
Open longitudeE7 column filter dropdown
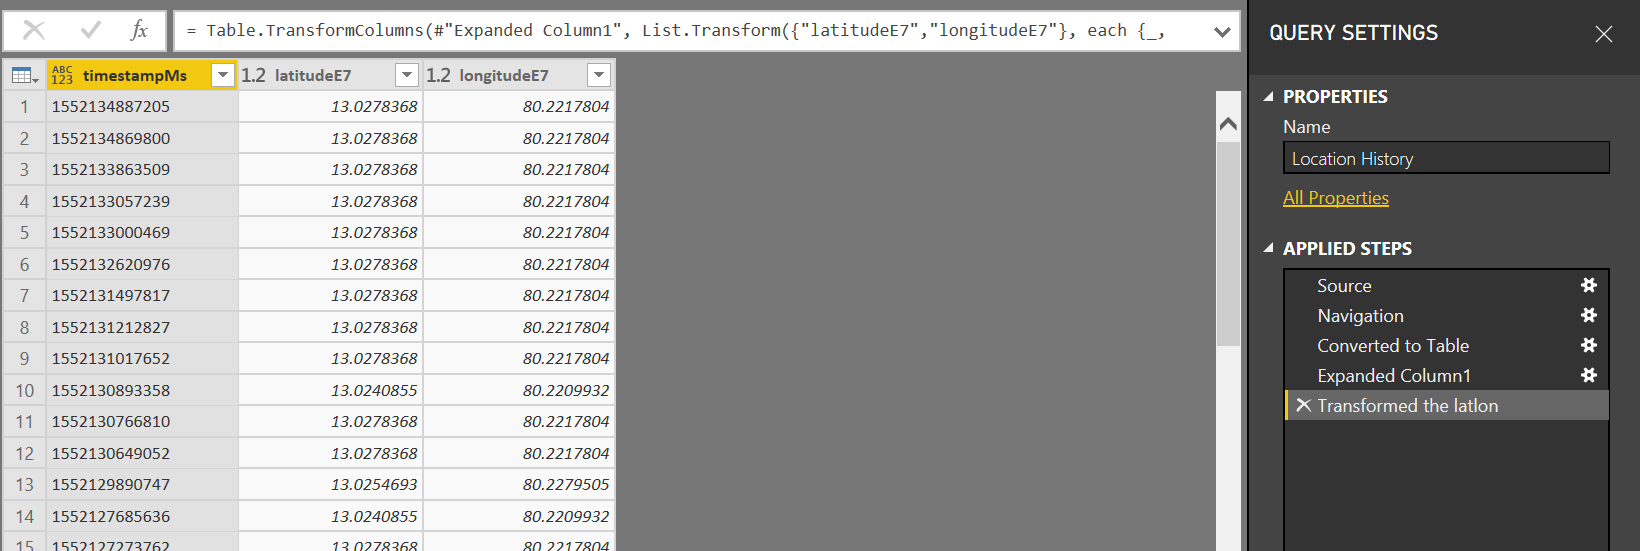pyautogui.click(x=599, y=75)
